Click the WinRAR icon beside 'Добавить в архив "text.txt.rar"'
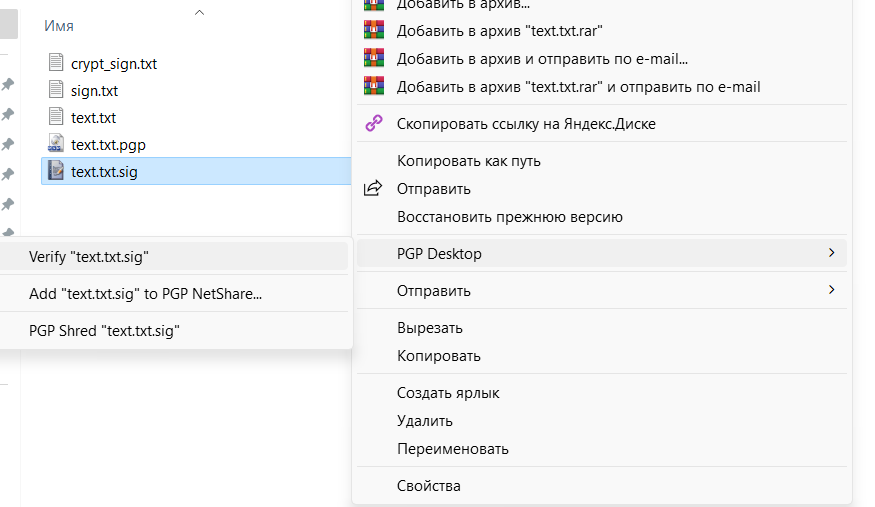 pyautogui.click(x=374, y=30)
